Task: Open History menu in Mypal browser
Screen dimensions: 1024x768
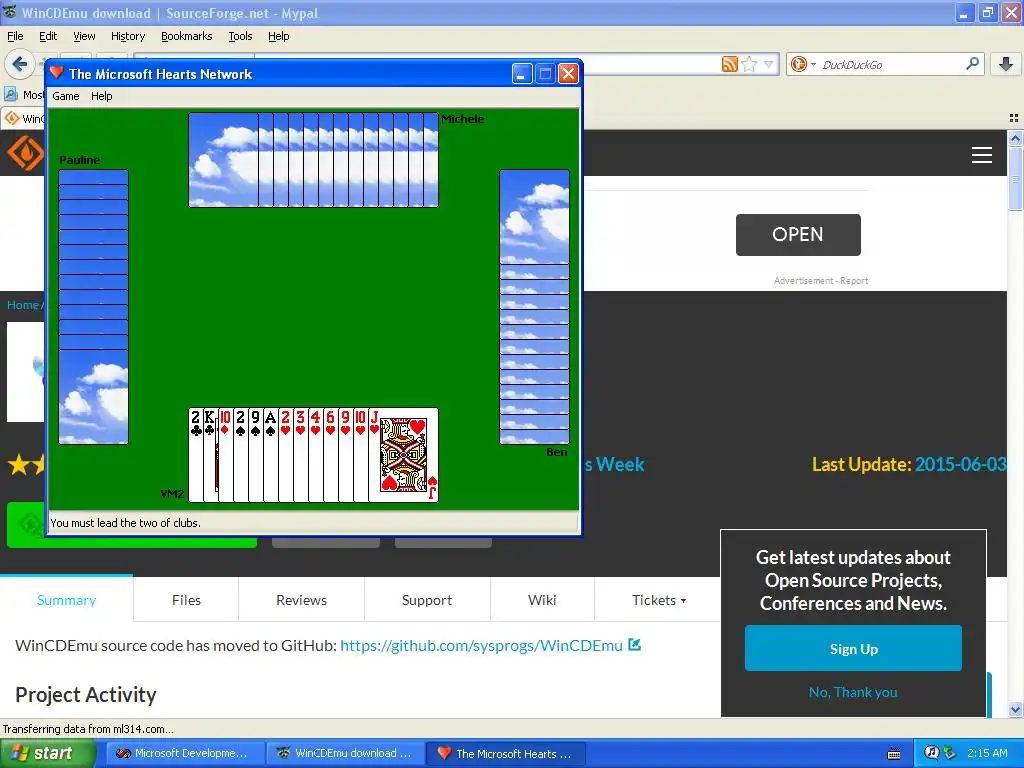Action: [x=127, y=36]
